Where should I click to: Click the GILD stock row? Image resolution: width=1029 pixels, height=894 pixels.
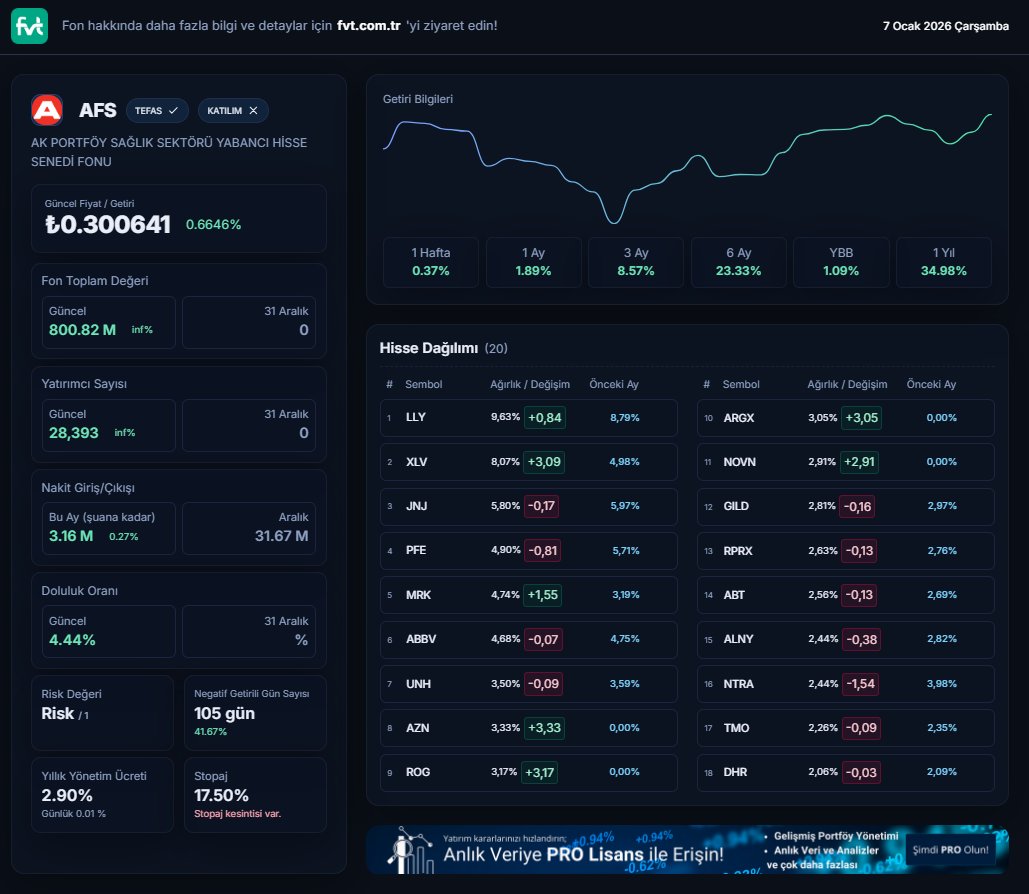point(845,506)
